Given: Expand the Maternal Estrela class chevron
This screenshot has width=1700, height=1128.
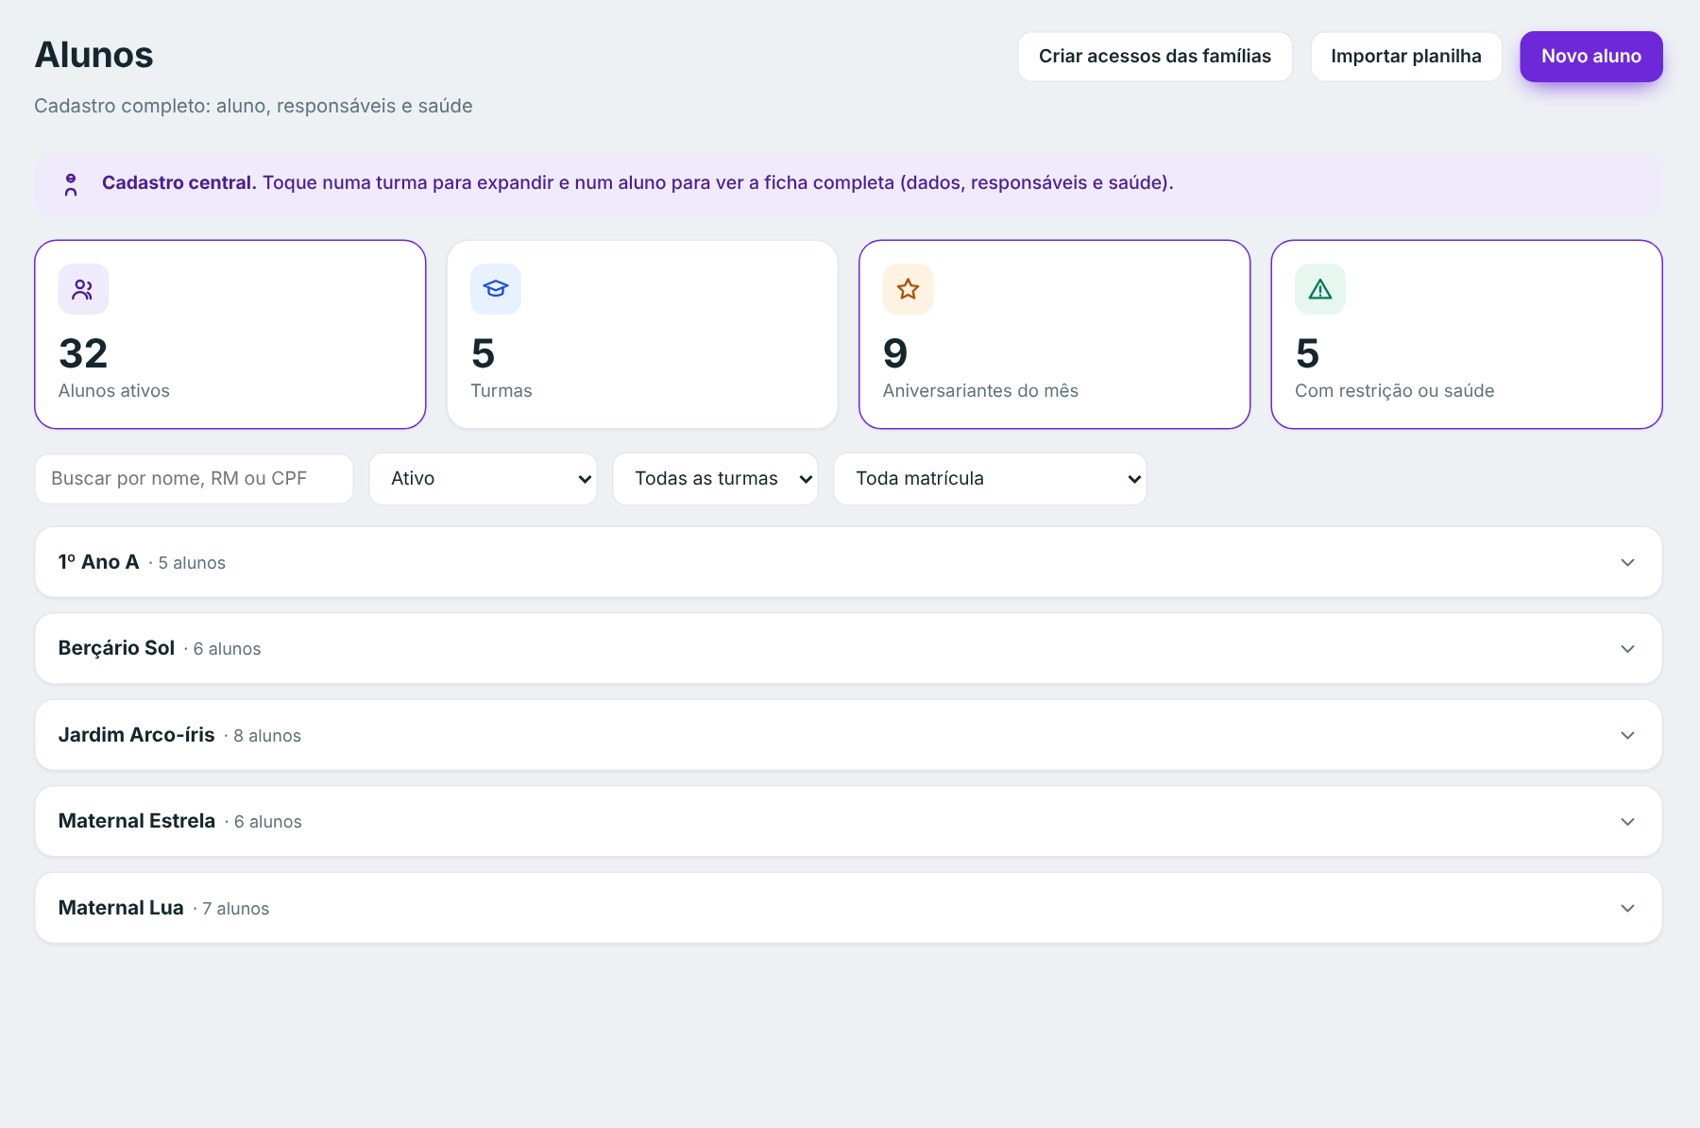Looking at the screenshot, I should 1627,822.
